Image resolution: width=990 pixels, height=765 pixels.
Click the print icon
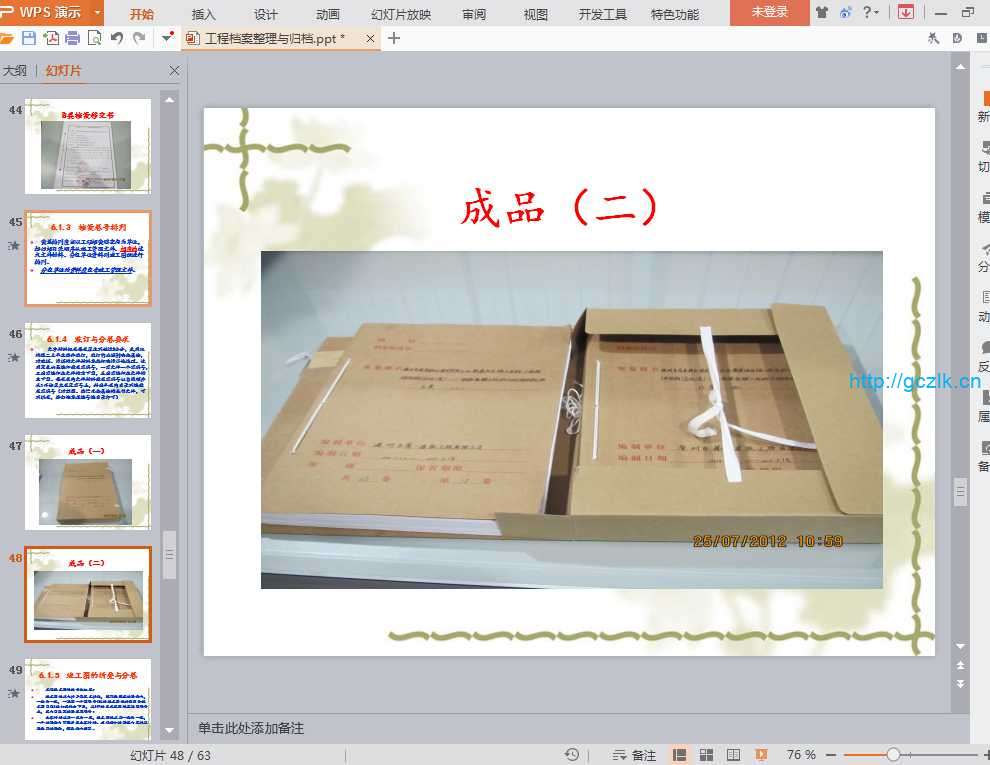73,39
